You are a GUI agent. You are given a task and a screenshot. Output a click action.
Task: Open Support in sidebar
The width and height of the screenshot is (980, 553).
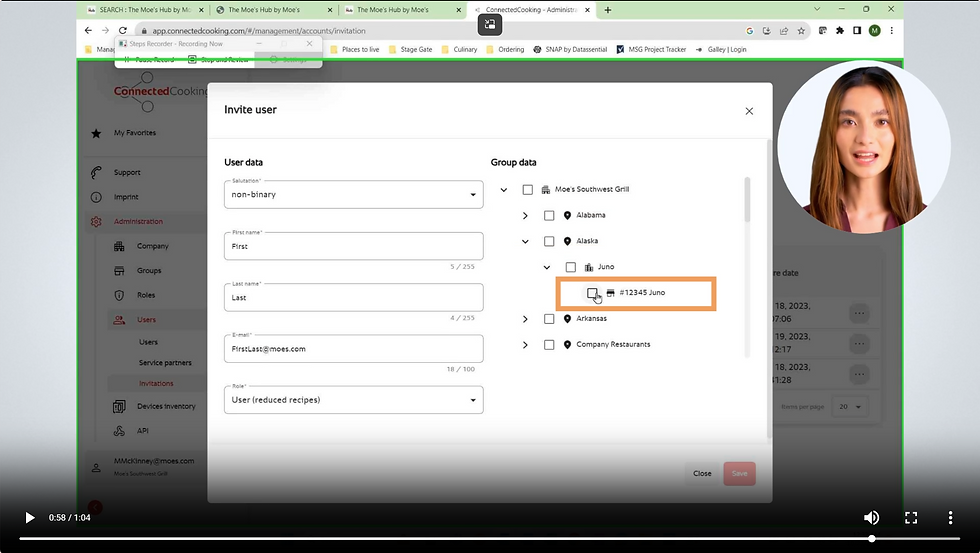coord(127,172)
